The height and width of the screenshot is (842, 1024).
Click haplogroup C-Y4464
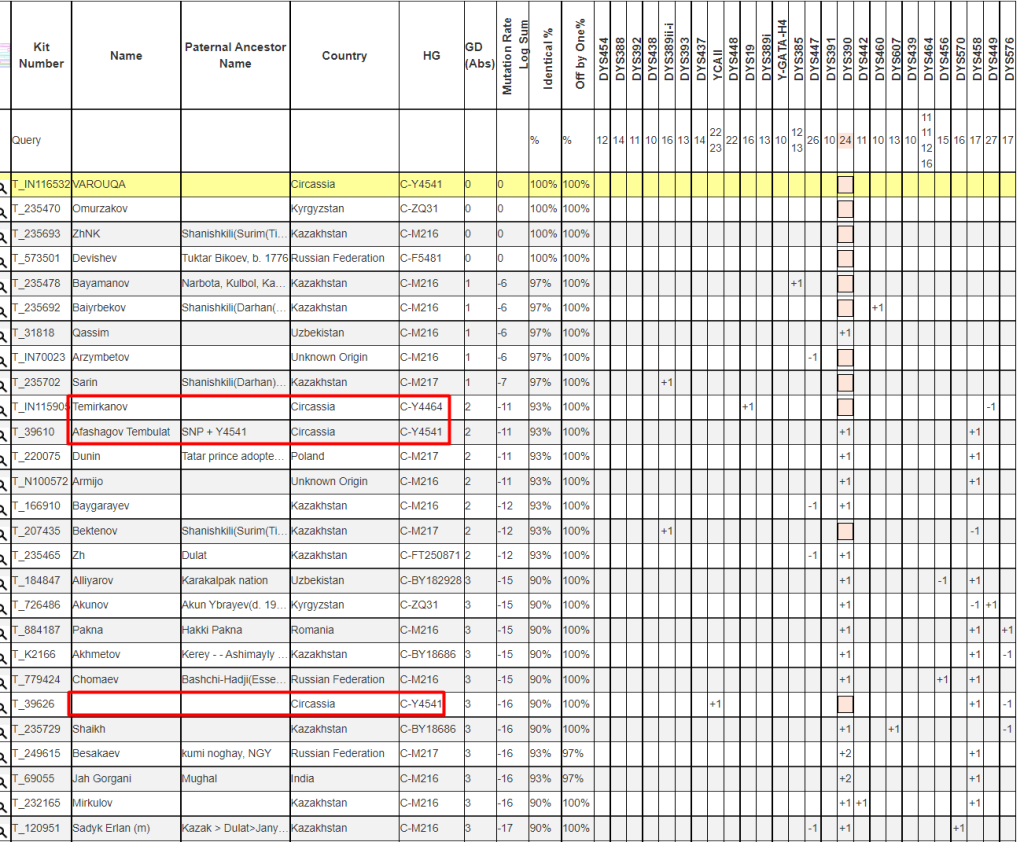(x=421, y=407)
